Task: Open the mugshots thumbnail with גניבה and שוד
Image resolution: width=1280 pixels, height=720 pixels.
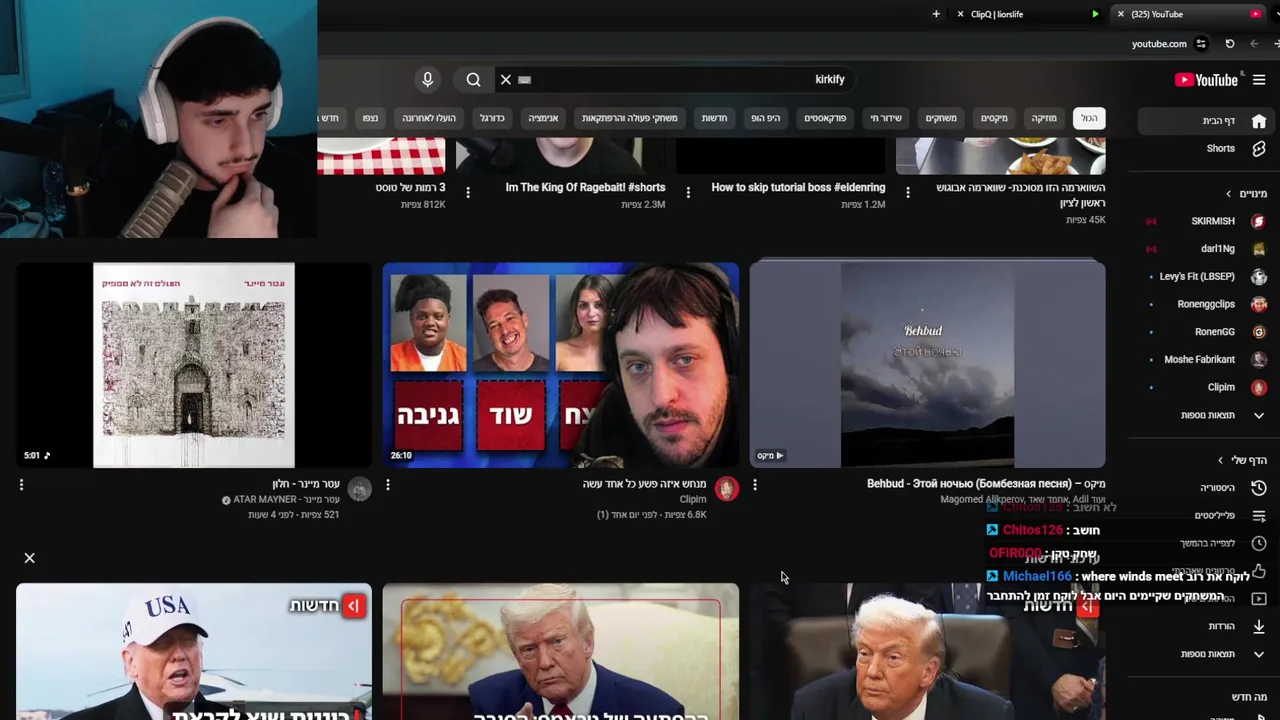Action: point(561,365)
